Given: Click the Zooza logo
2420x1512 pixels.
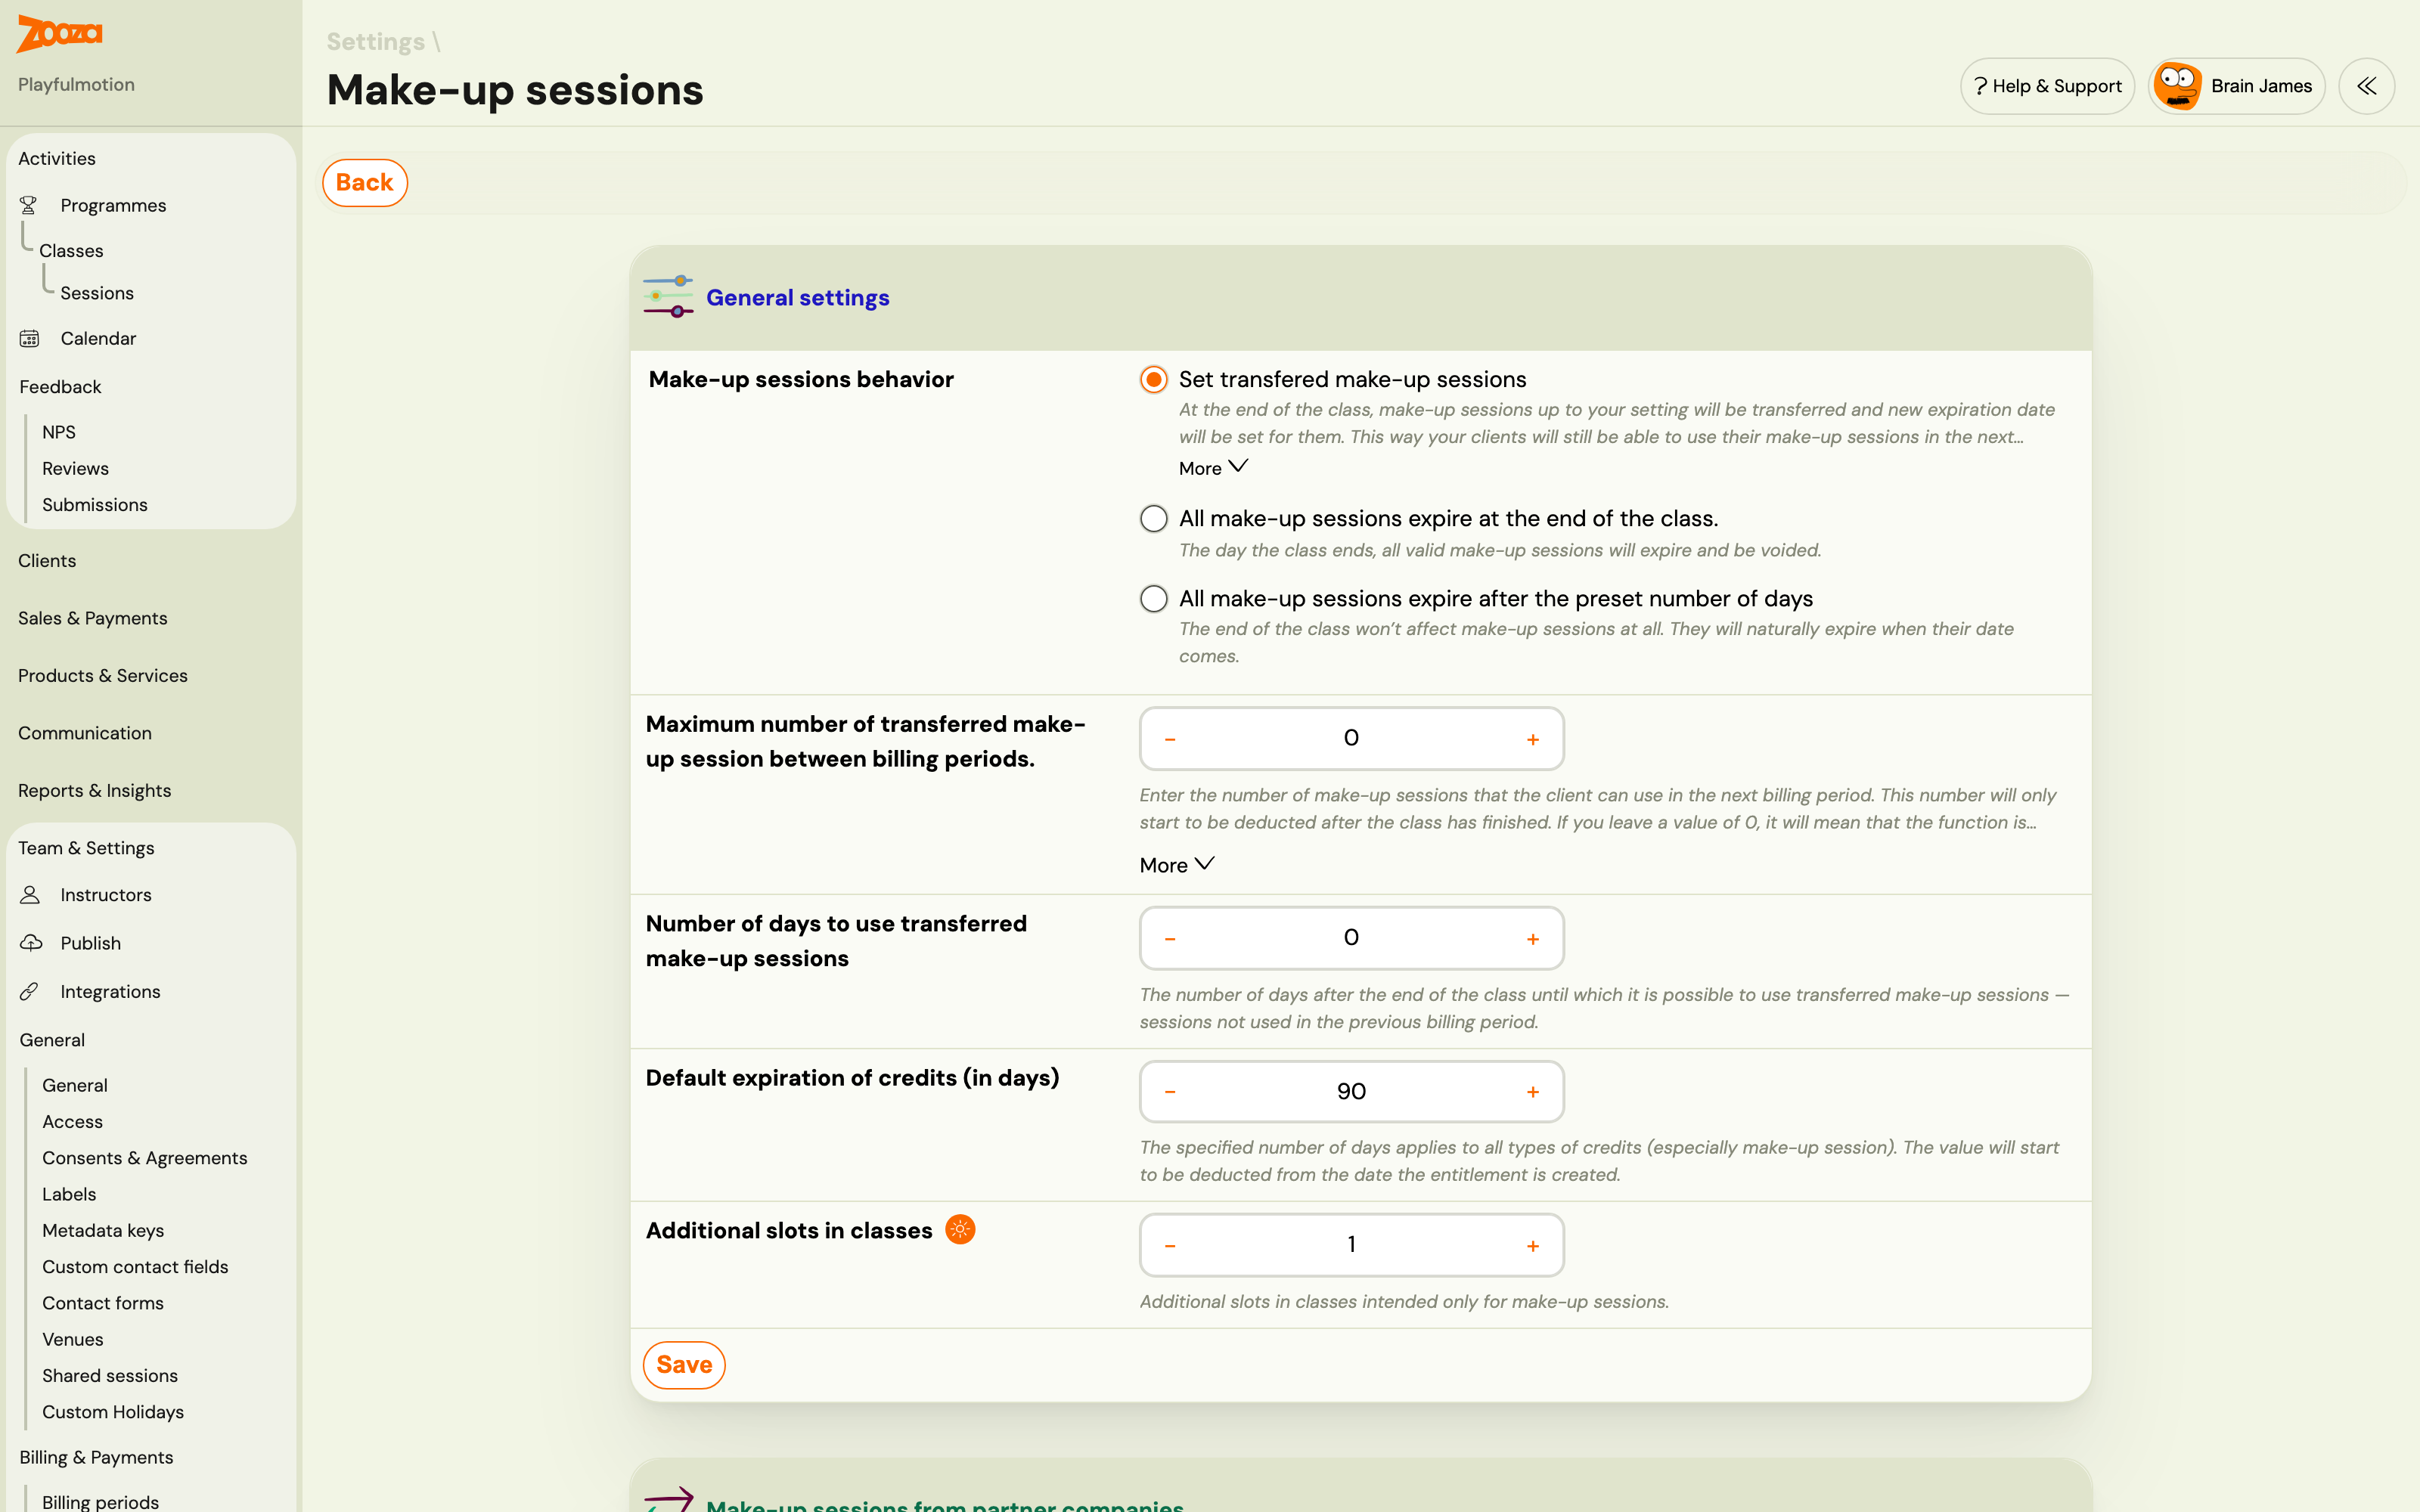Looking at the screenshot, I should 60,33.
